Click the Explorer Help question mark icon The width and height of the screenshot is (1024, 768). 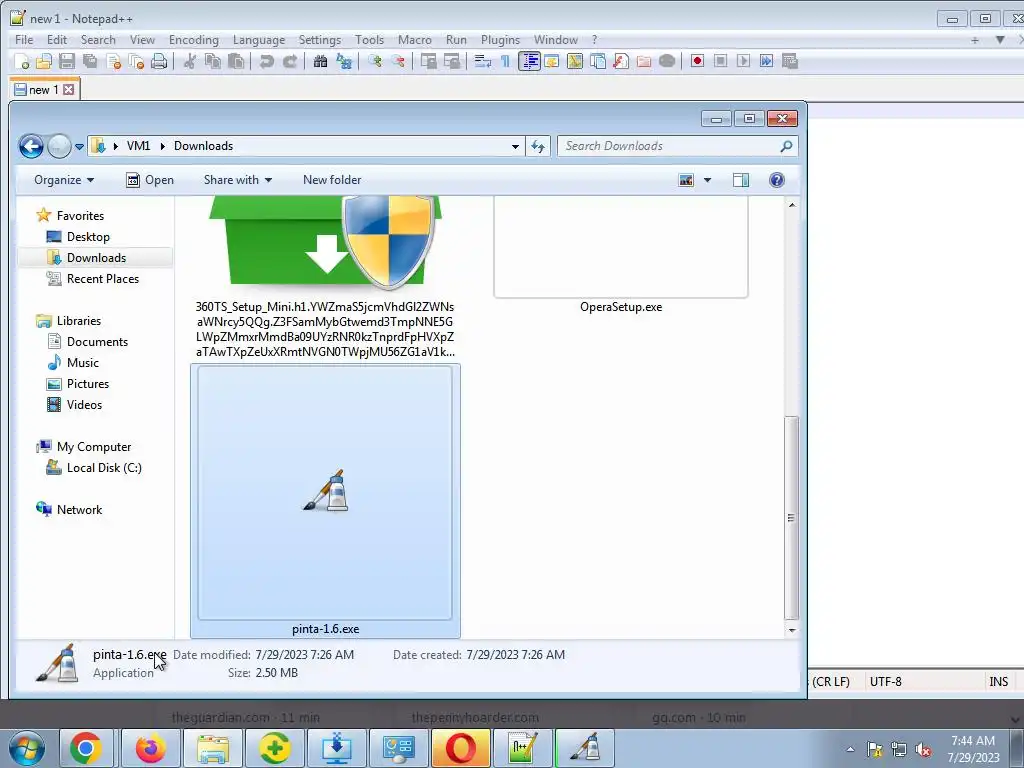tap(776, 180)
